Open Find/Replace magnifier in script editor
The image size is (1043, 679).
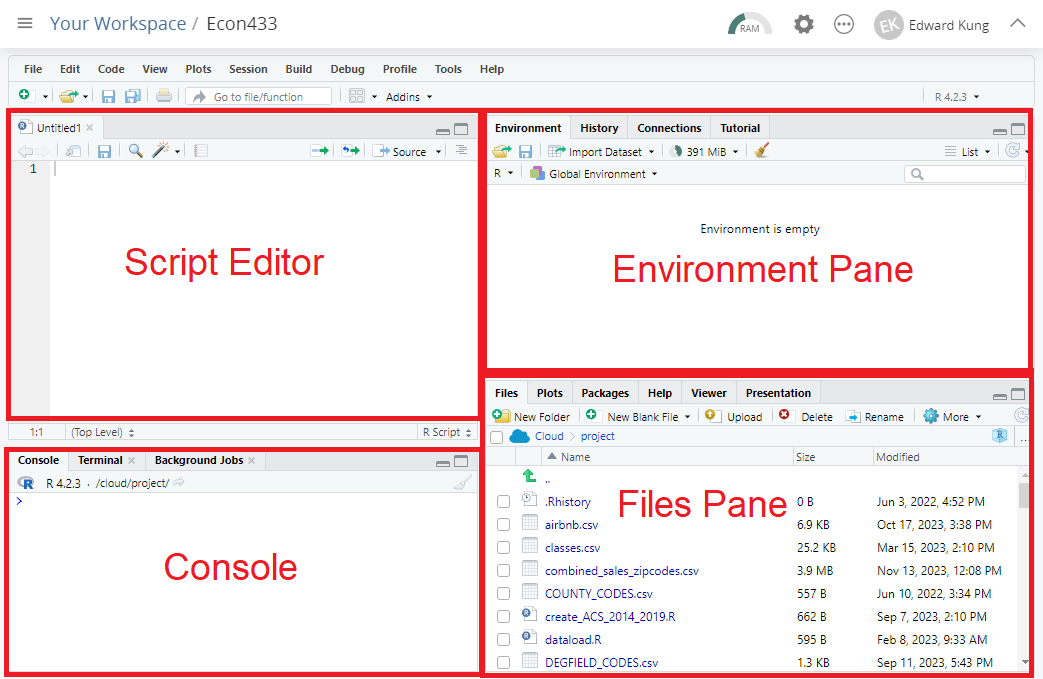point(136,151)
